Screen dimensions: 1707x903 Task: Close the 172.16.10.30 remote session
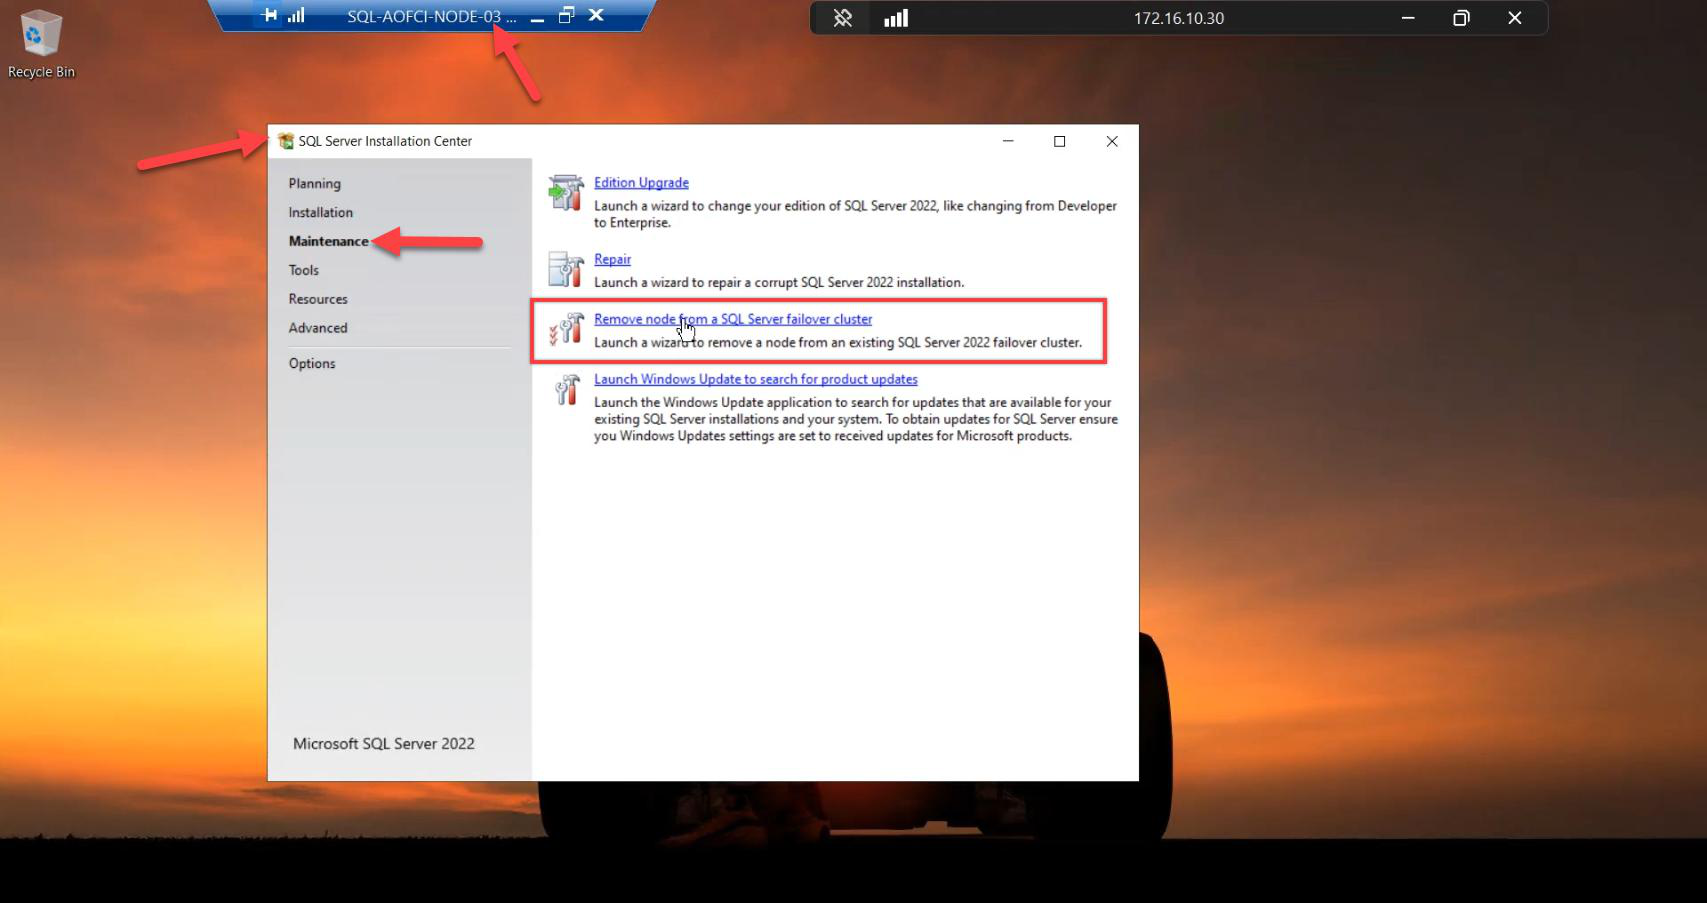tap(1515, 18)
